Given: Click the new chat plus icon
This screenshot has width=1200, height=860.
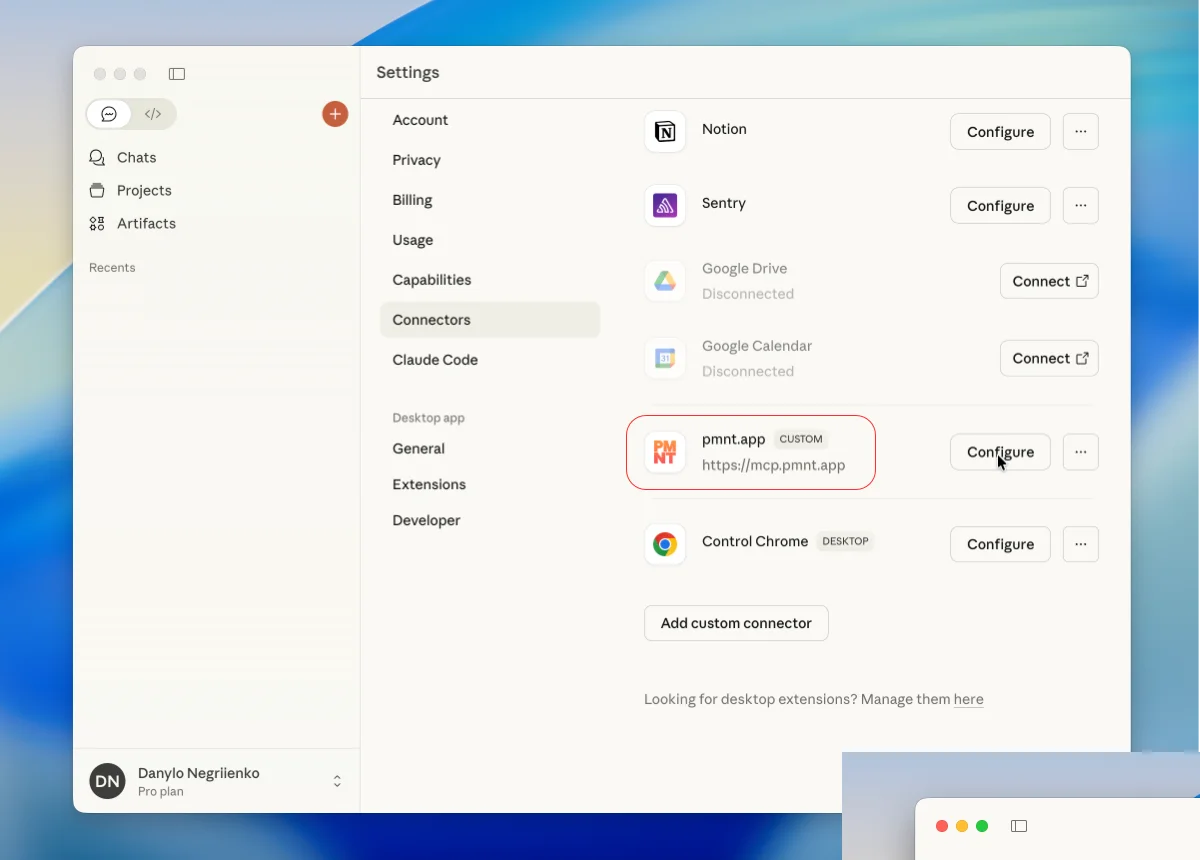Looking at the screenshot, I should click(335, 114).
